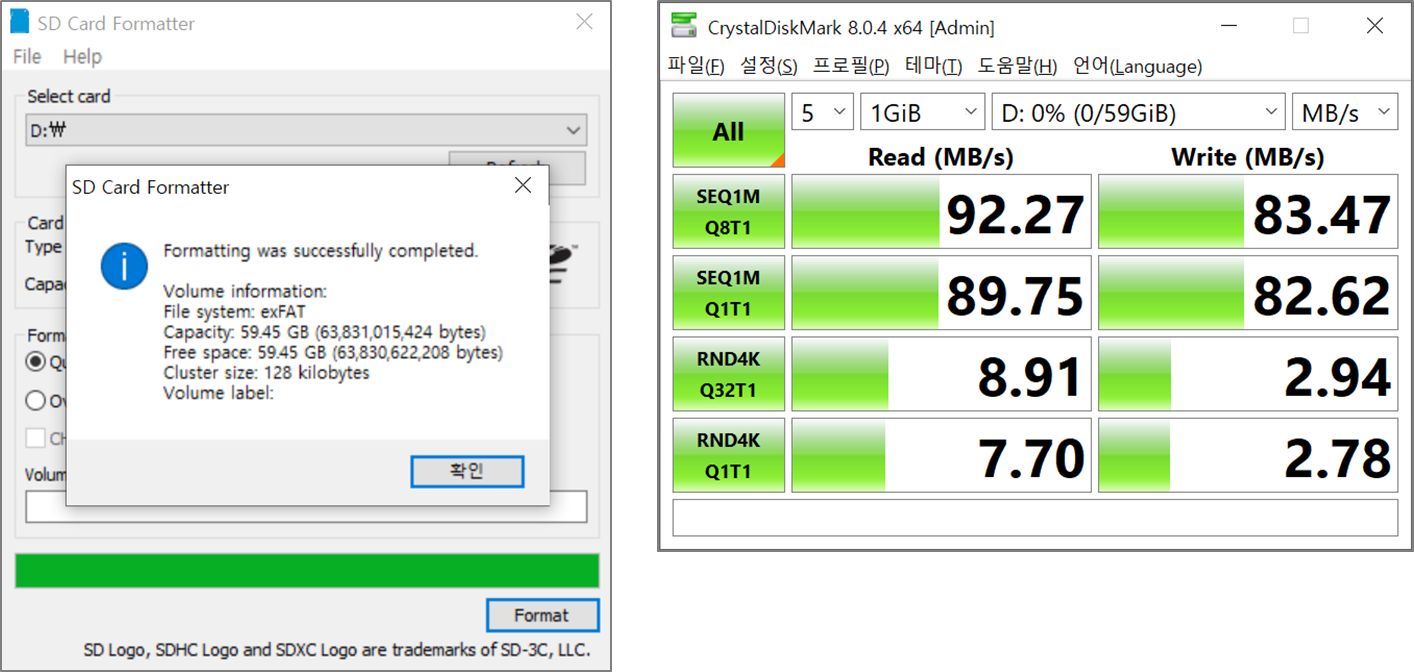Open the 테마(T) menu in CrystalDiskMark
The width and height of the screenshot is (1414, 672).
(933, 66)
